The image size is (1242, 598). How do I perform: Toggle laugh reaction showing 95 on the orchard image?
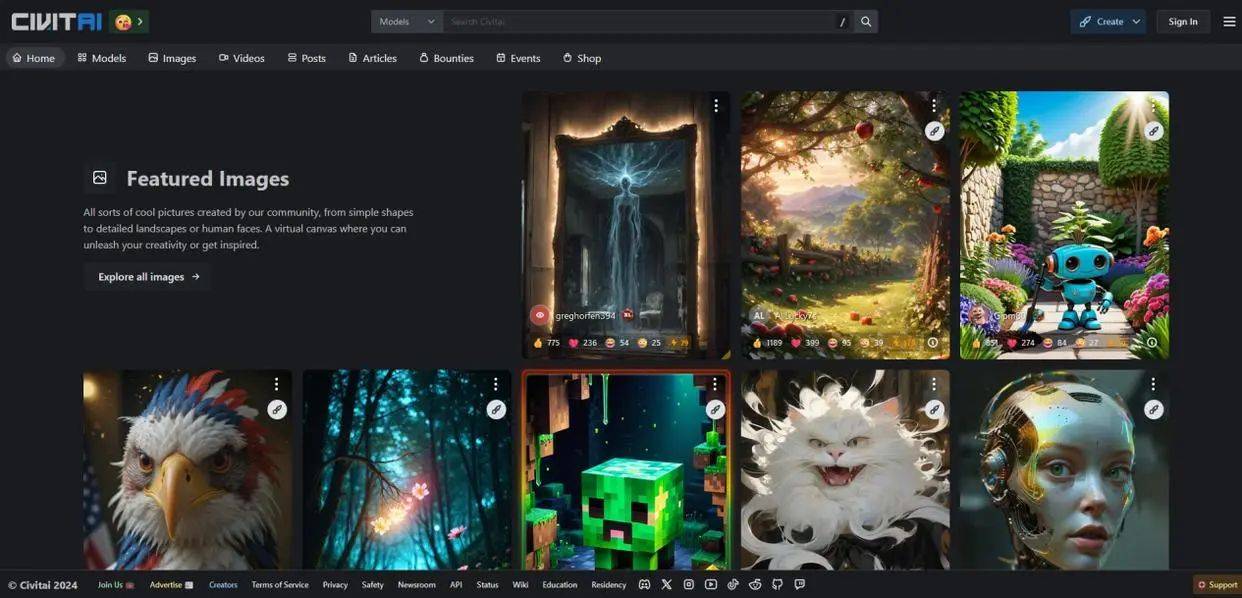(841, 342)
